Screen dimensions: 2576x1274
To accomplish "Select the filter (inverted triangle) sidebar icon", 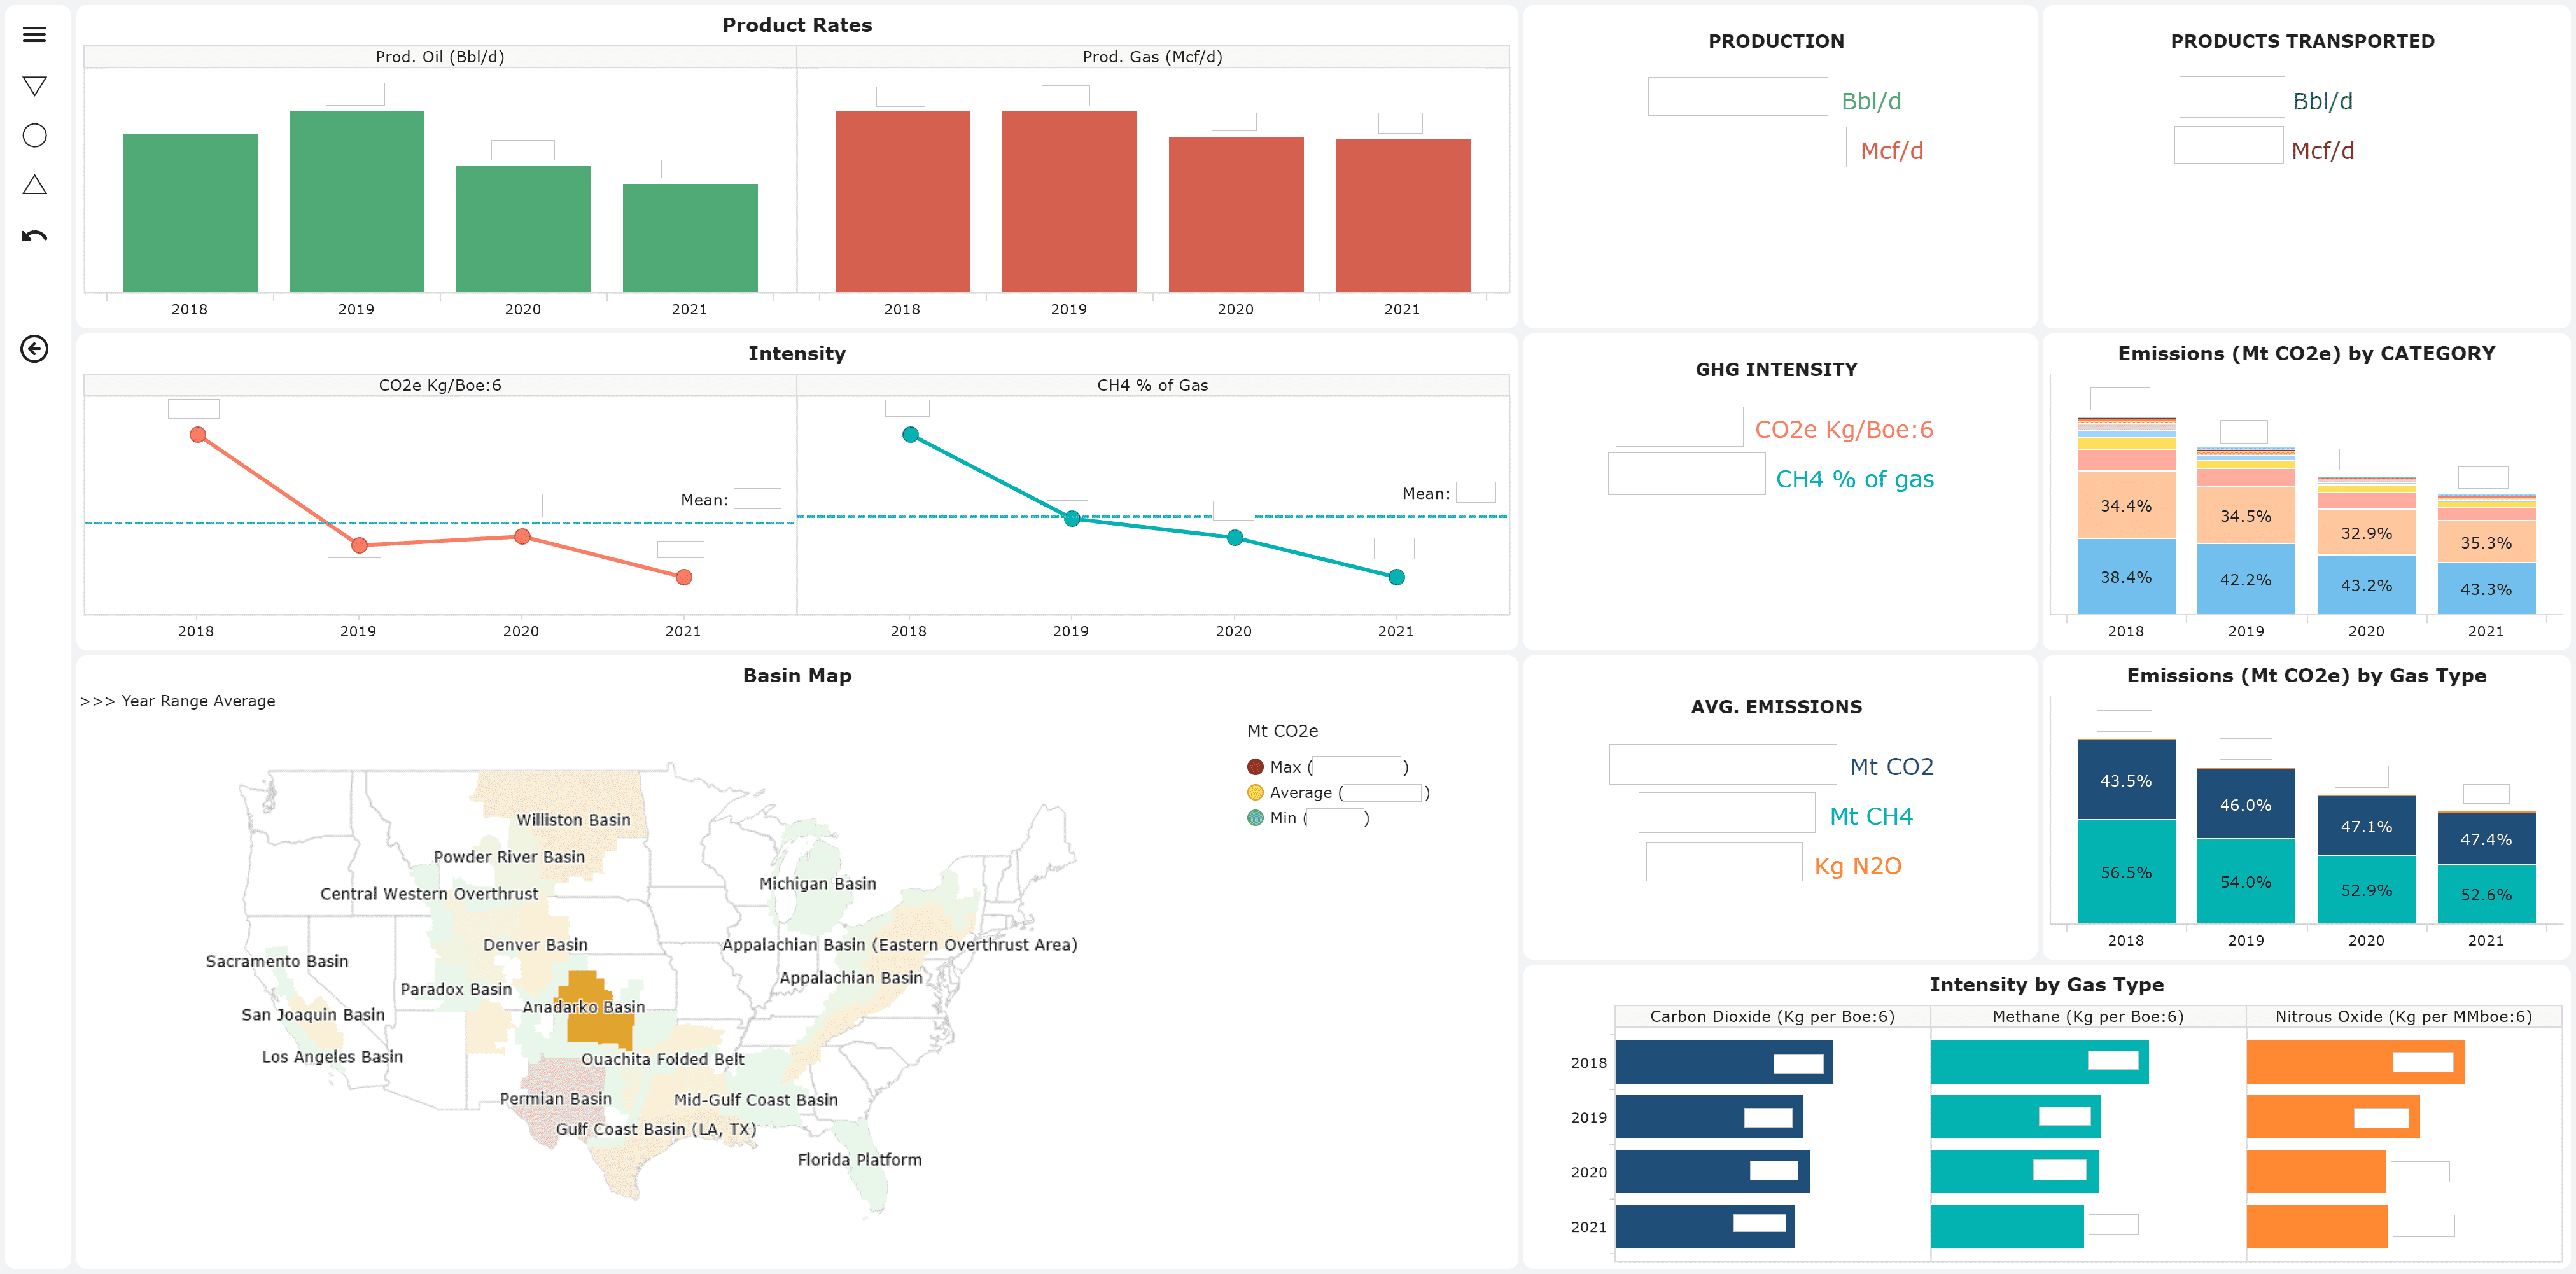I will tap(34, 84).
